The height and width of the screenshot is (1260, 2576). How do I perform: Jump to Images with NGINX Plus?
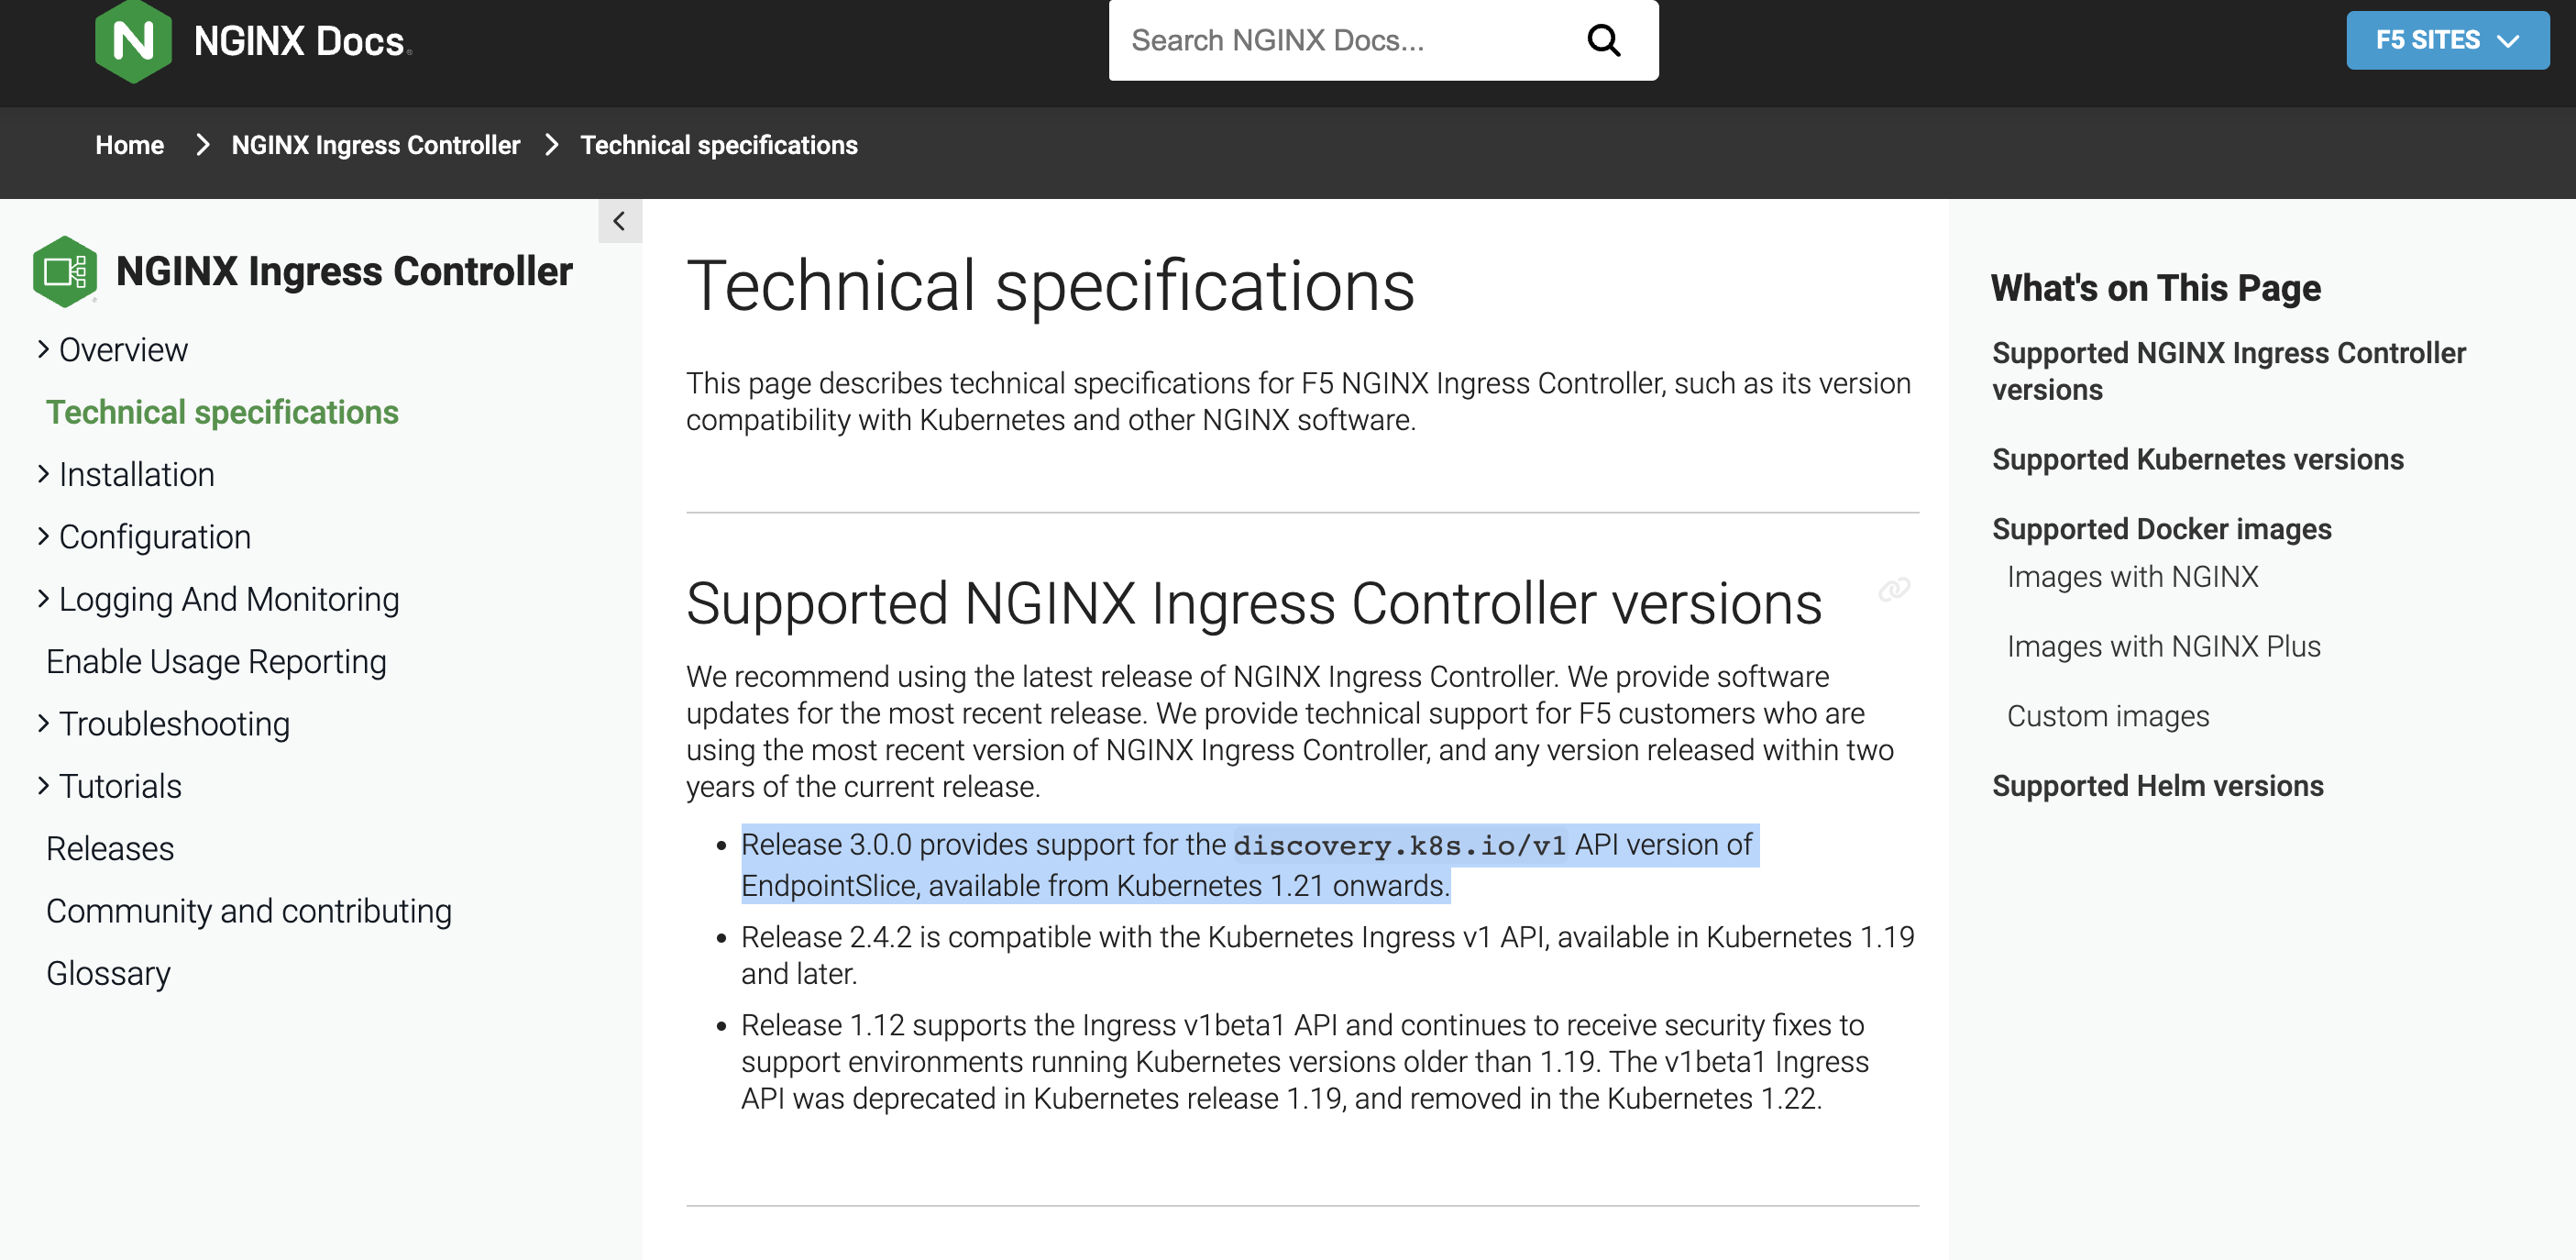pos(2163,647)
